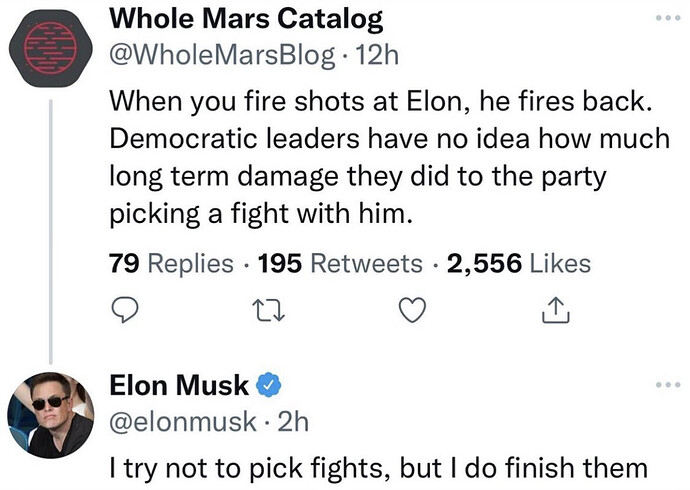
Task: Like the tweet with the heart icon
Action: [x=412, y=310]
